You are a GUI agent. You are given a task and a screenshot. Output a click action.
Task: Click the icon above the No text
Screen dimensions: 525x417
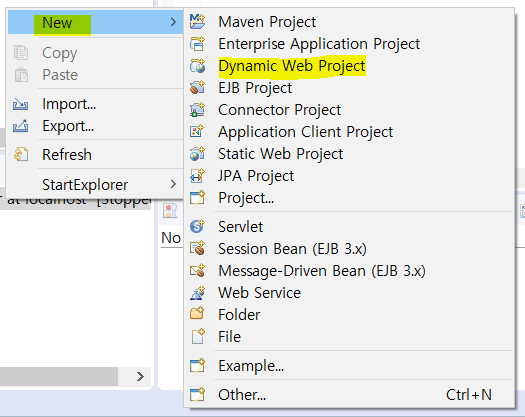(170, 211)
